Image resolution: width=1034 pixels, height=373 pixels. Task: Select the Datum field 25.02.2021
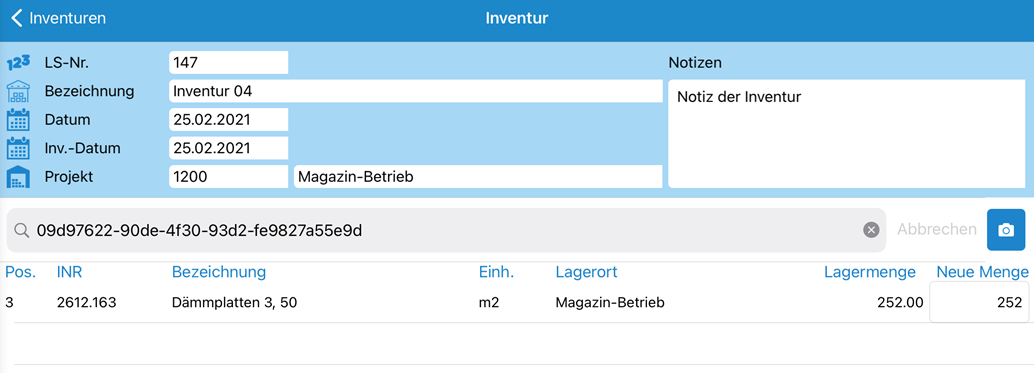[228, 120]
